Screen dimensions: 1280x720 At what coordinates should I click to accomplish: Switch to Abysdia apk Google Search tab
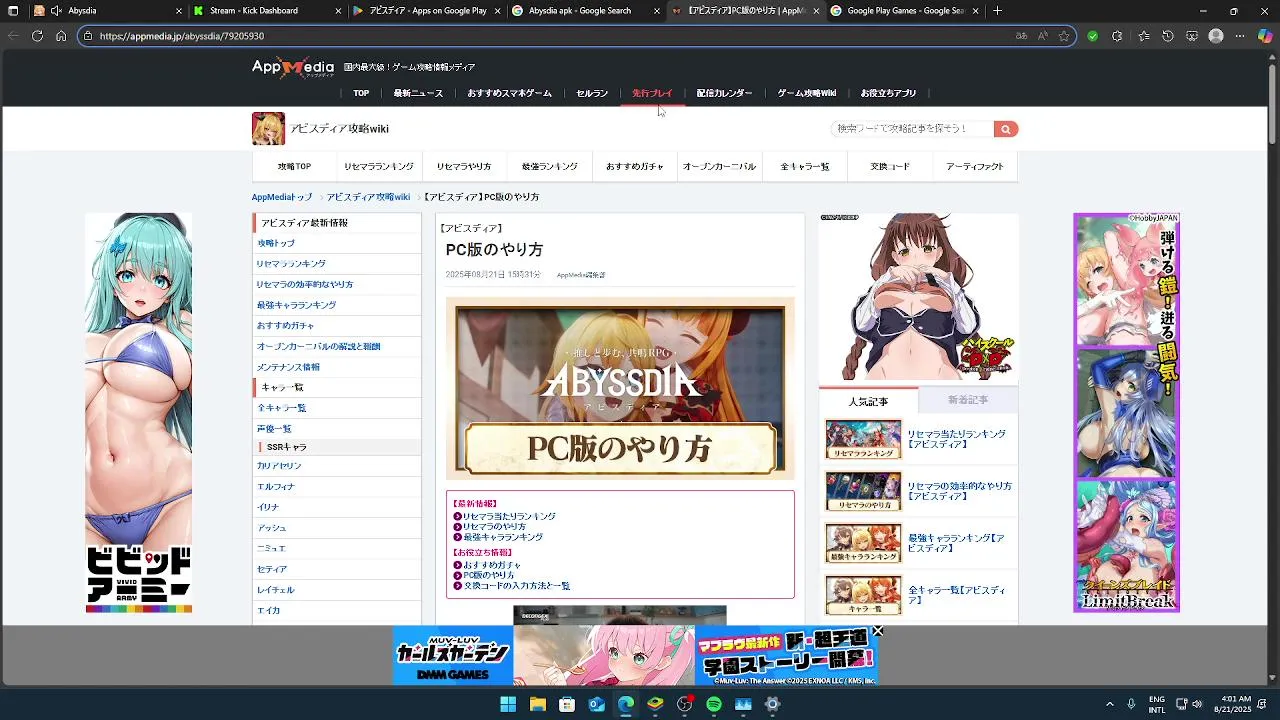(x=585, y=11)
